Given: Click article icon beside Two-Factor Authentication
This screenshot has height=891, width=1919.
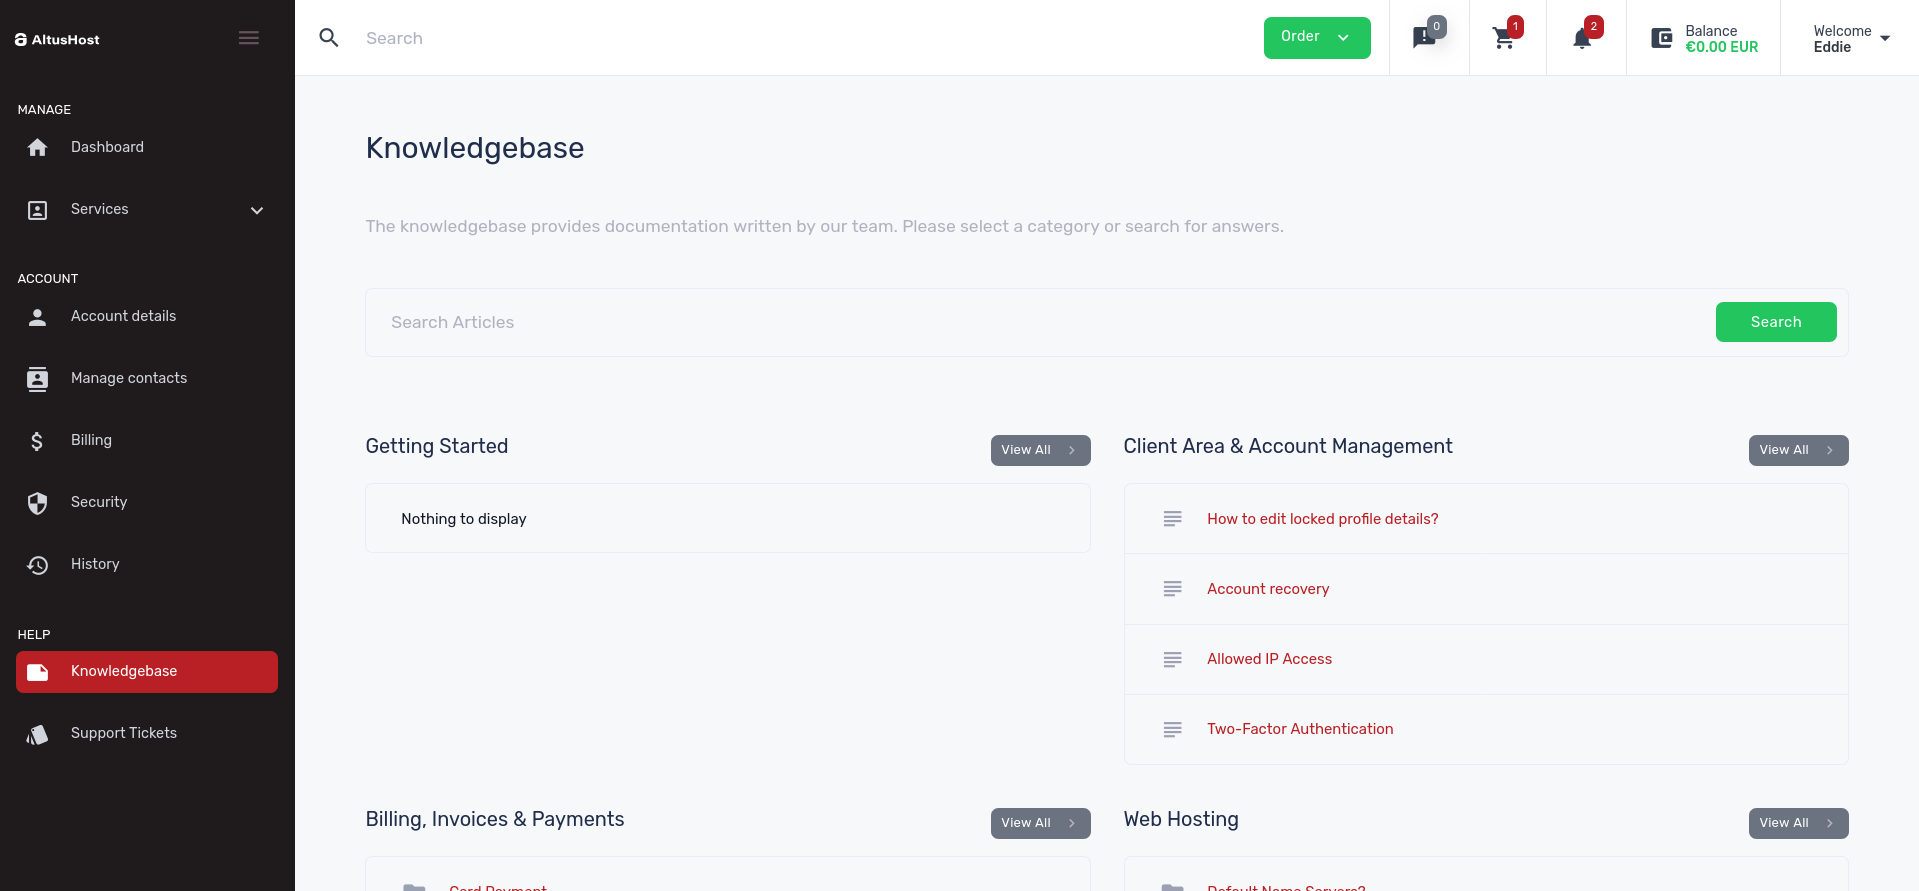Looking at the screenshot, I should (1172, 729).
